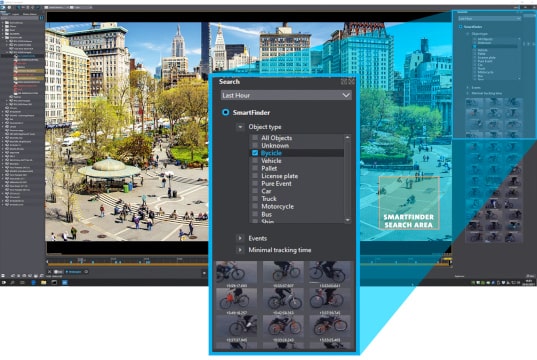Check the Truck object type in the enlarged list
The image size is (537, 360).
255,199
